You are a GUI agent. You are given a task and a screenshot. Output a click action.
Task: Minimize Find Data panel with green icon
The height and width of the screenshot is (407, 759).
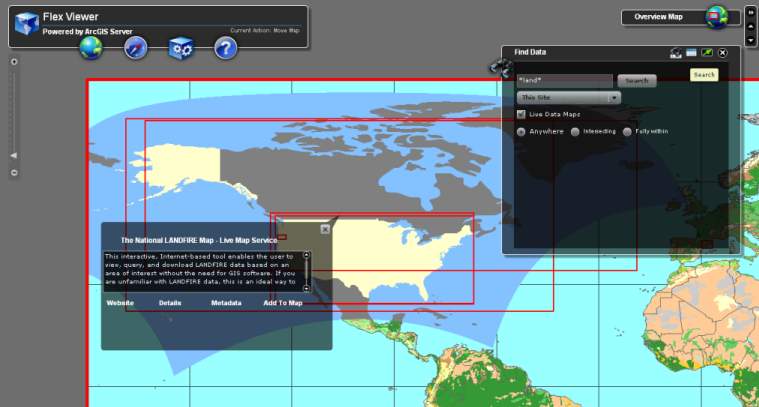[707, 52]
